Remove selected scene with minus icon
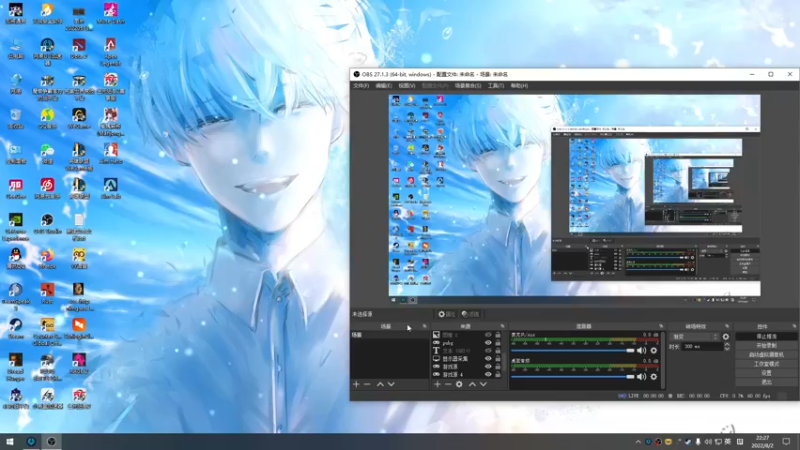Viewport: 800px width, 450px height. point(367,384)
